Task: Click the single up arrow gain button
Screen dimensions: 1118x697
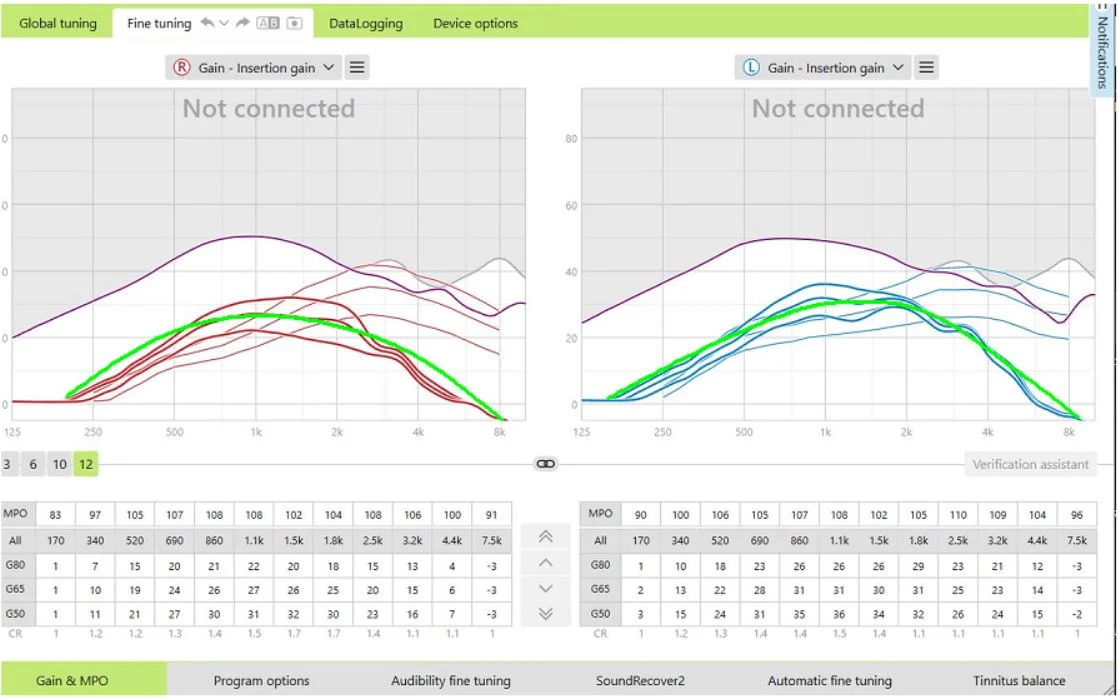Action: click(545, 563)
